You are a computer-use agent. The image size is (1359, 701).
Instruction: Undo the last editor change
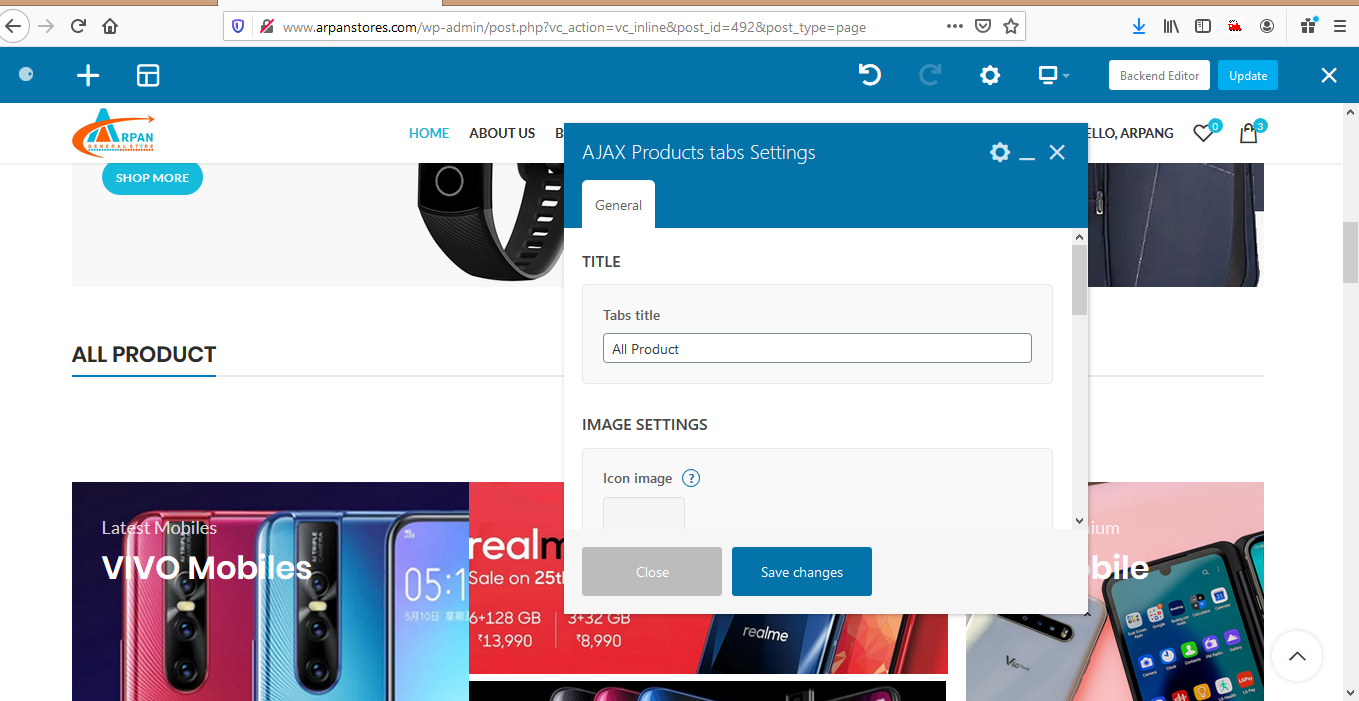point(870,75)
